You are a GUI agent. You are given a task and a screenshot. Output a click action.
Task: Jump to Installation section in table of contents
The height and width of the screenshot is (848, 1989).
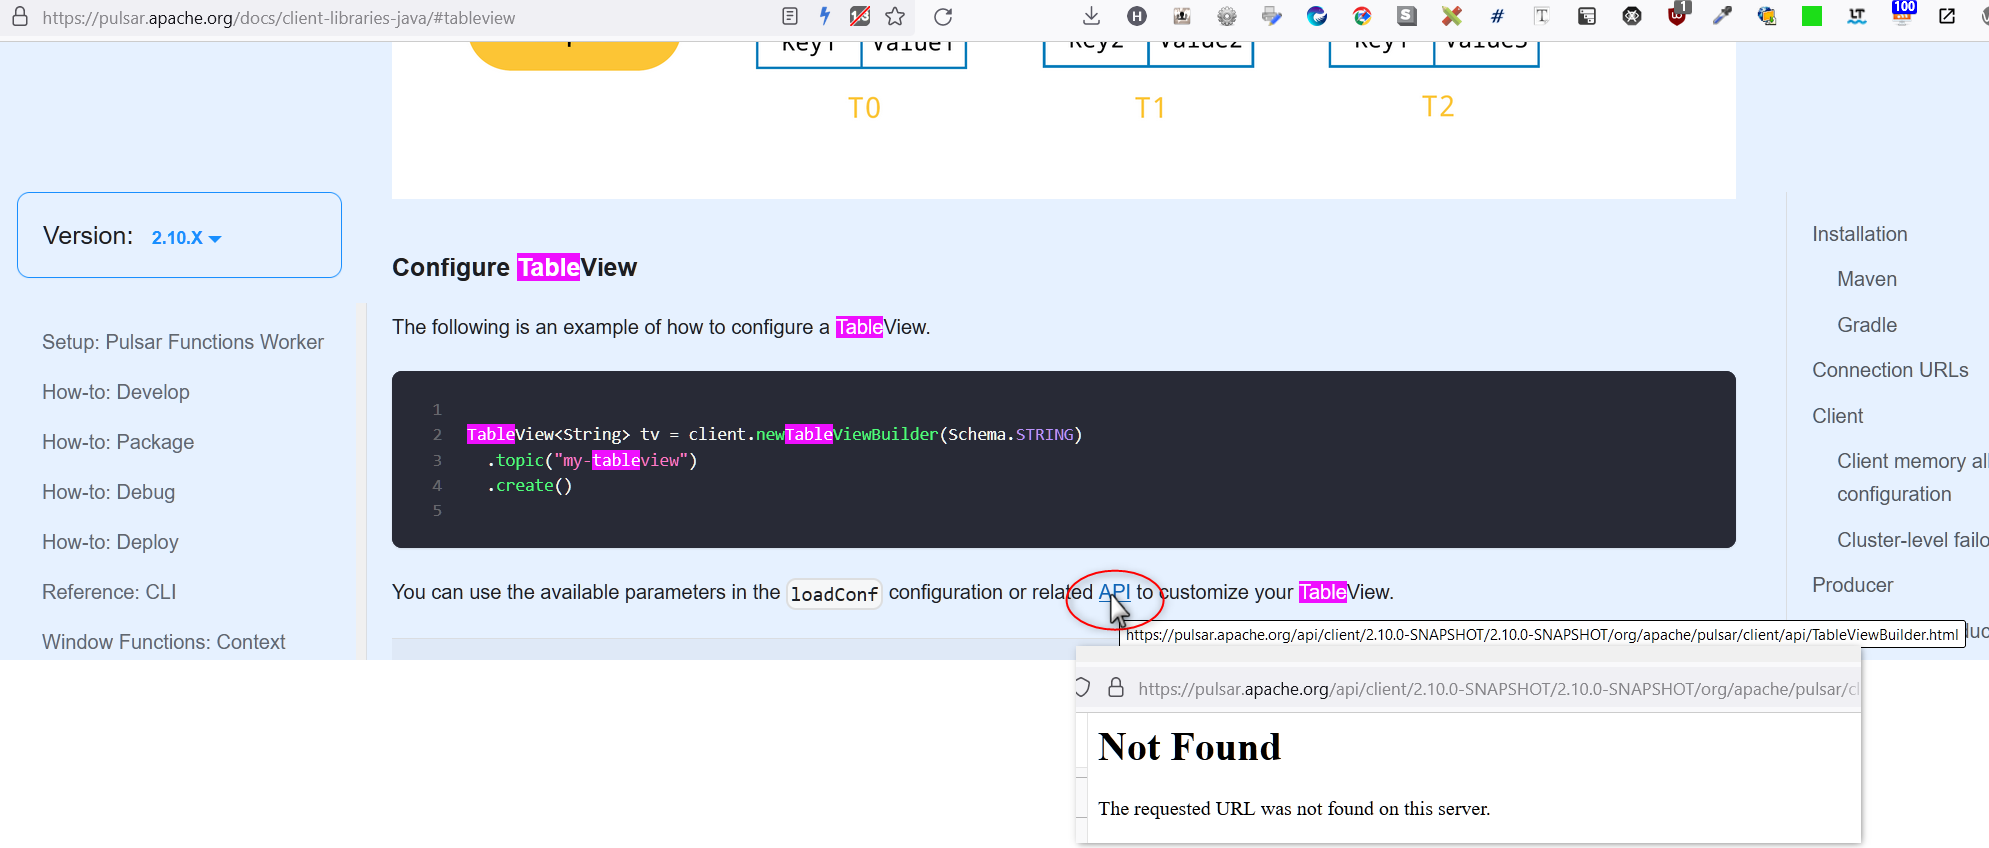(1860, 234)
